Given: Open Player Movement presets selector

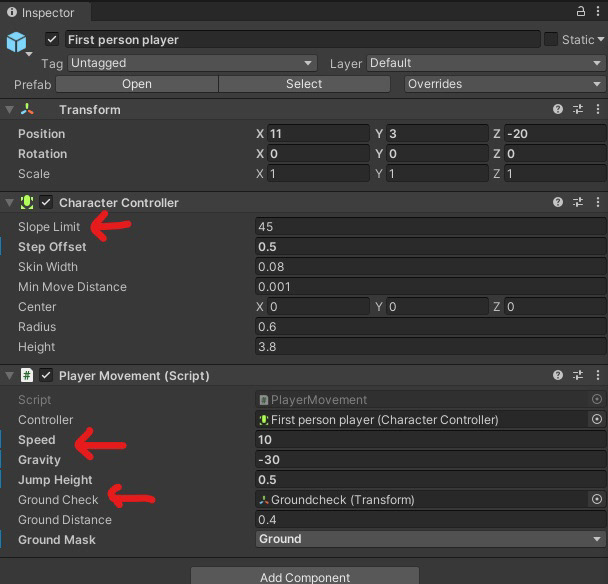Looking at the screenshot, I should [x=578, y=375].
